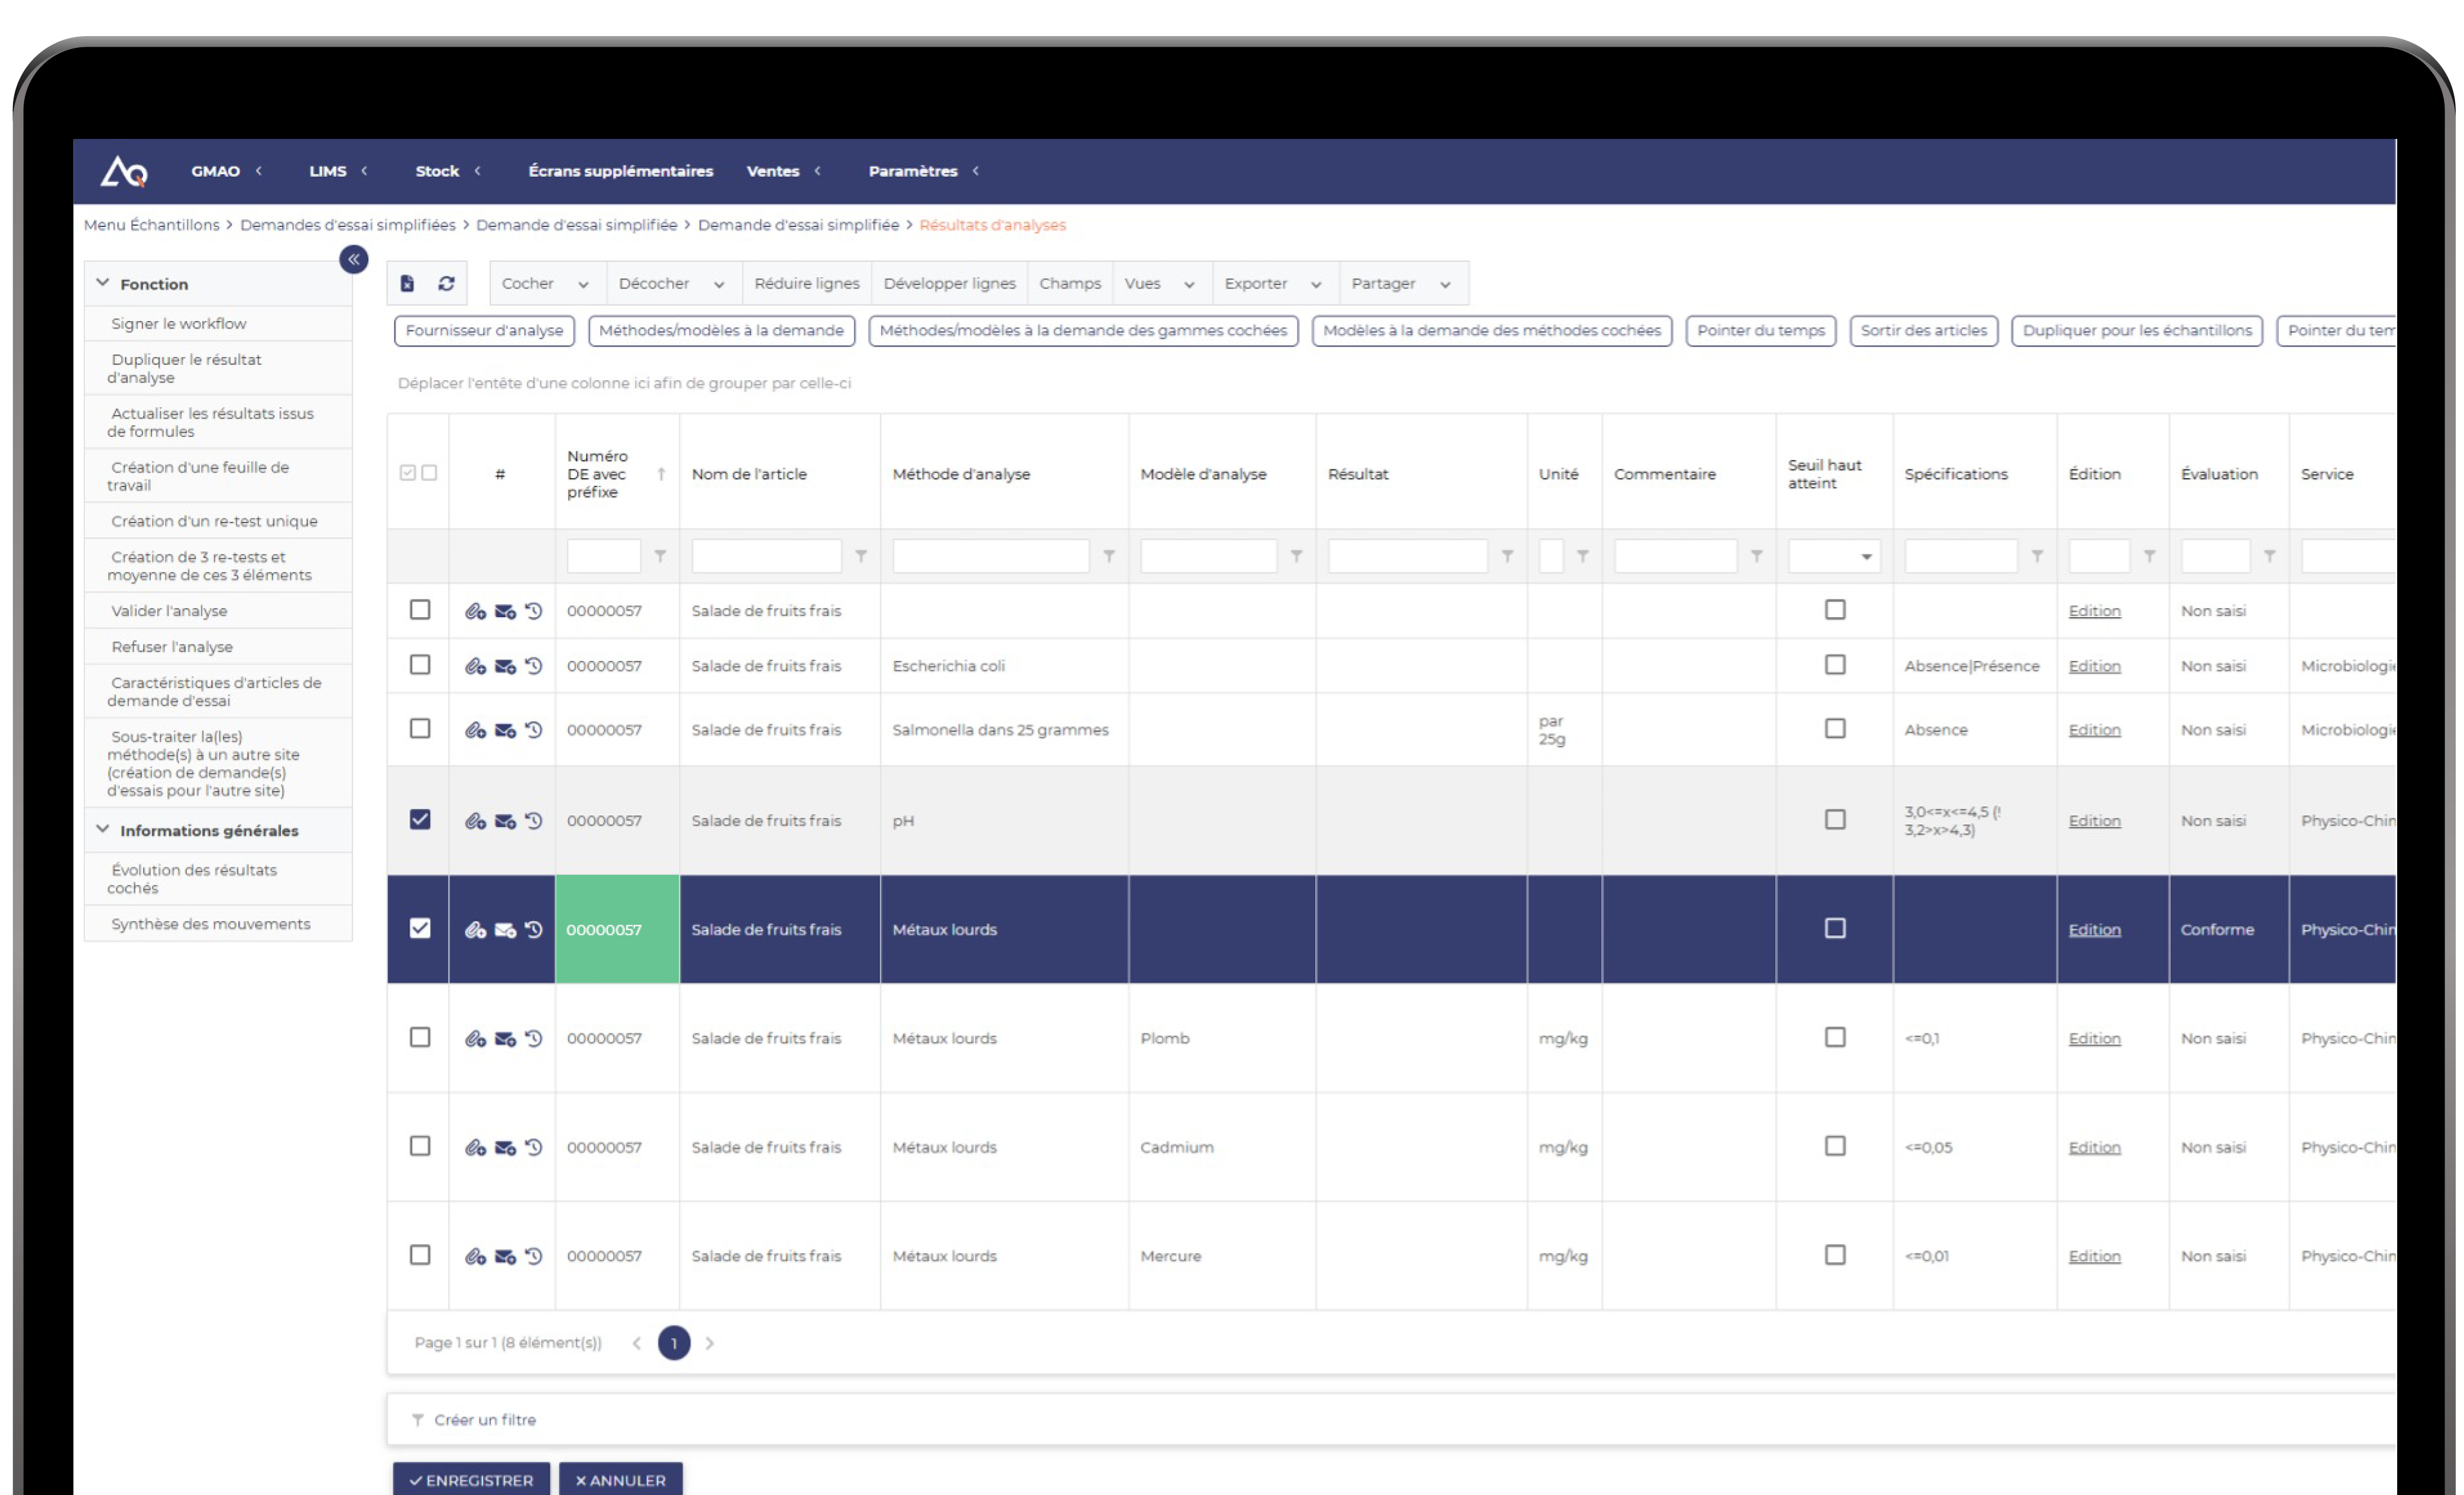Open history icon on the Mercure row
This screenshot has height=1495, width=2464.
click(x=534, y=1256)
